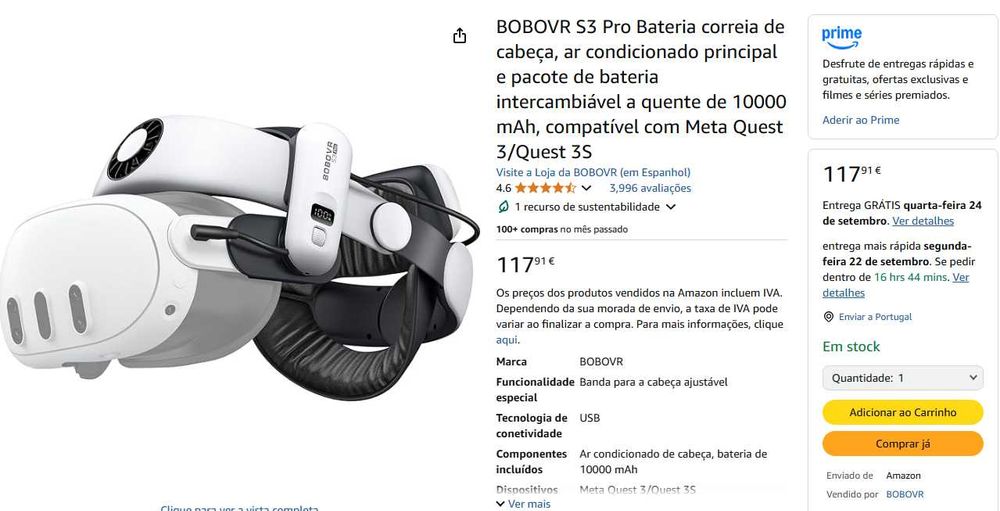Click the Prime logo
Image resolution: width=1000 pixels, height=511 pixels.
point(842,38)
